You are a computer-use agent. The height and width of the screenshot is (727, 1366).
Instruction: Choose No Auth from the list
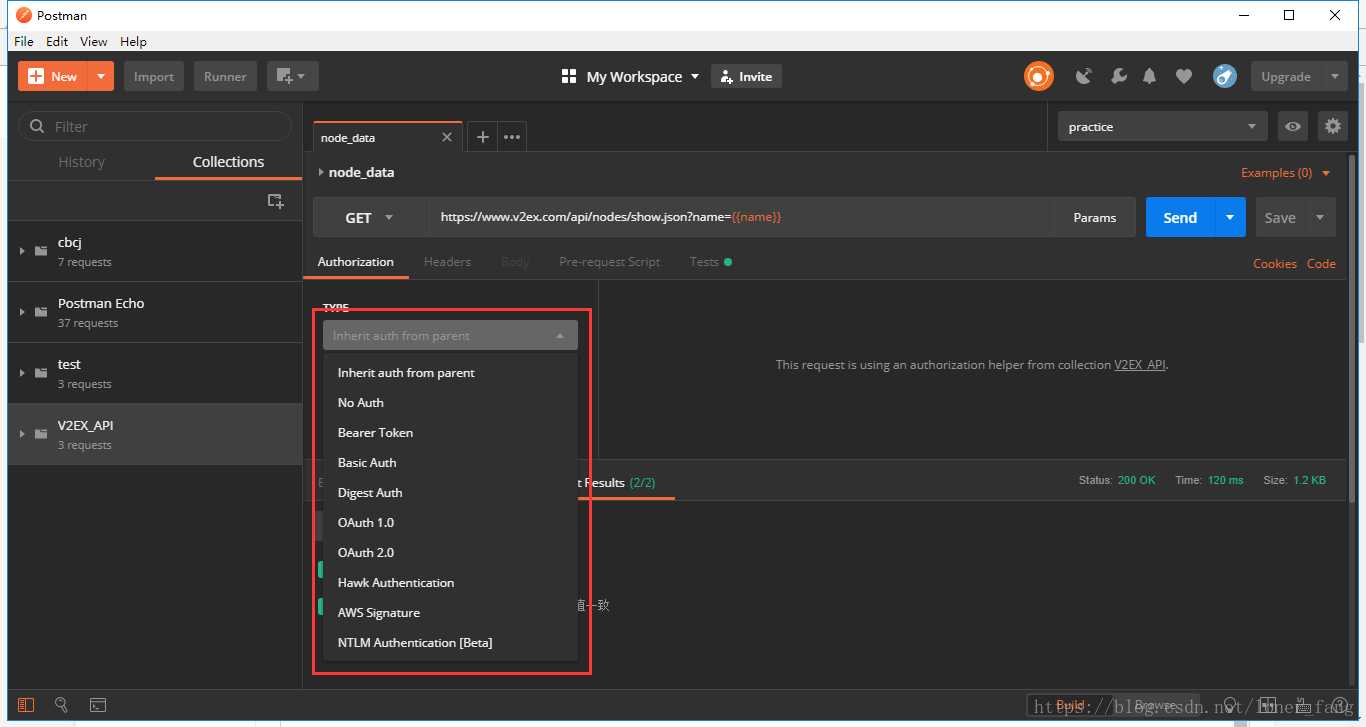(450, 402)
